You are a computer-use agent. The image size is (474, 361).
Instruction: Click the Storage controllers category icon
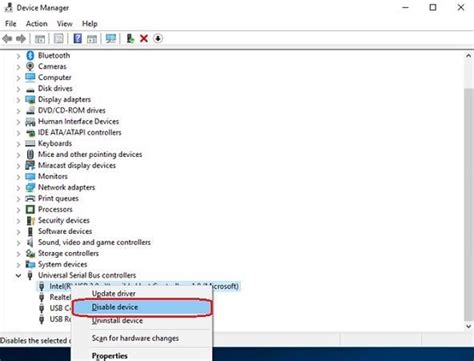(x=30, y=253)
